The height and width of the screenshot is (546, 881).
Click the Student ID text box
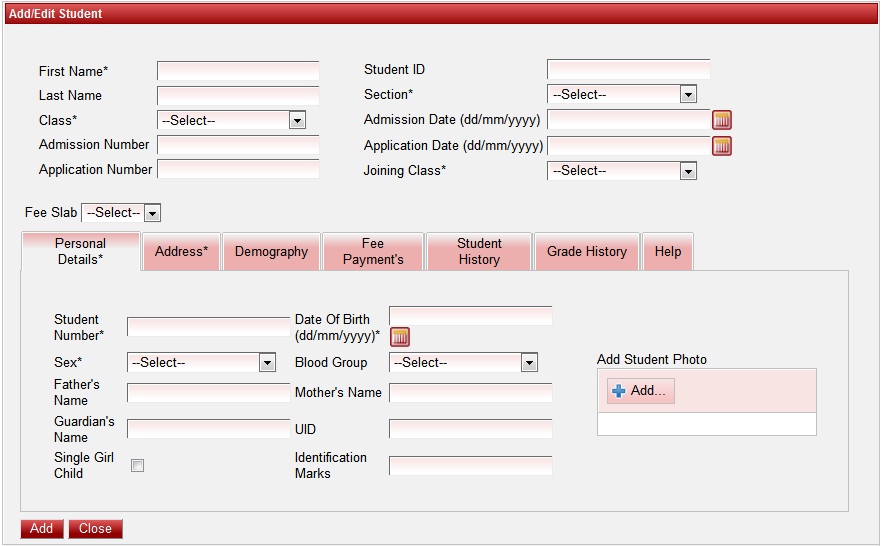pos(628,69)
